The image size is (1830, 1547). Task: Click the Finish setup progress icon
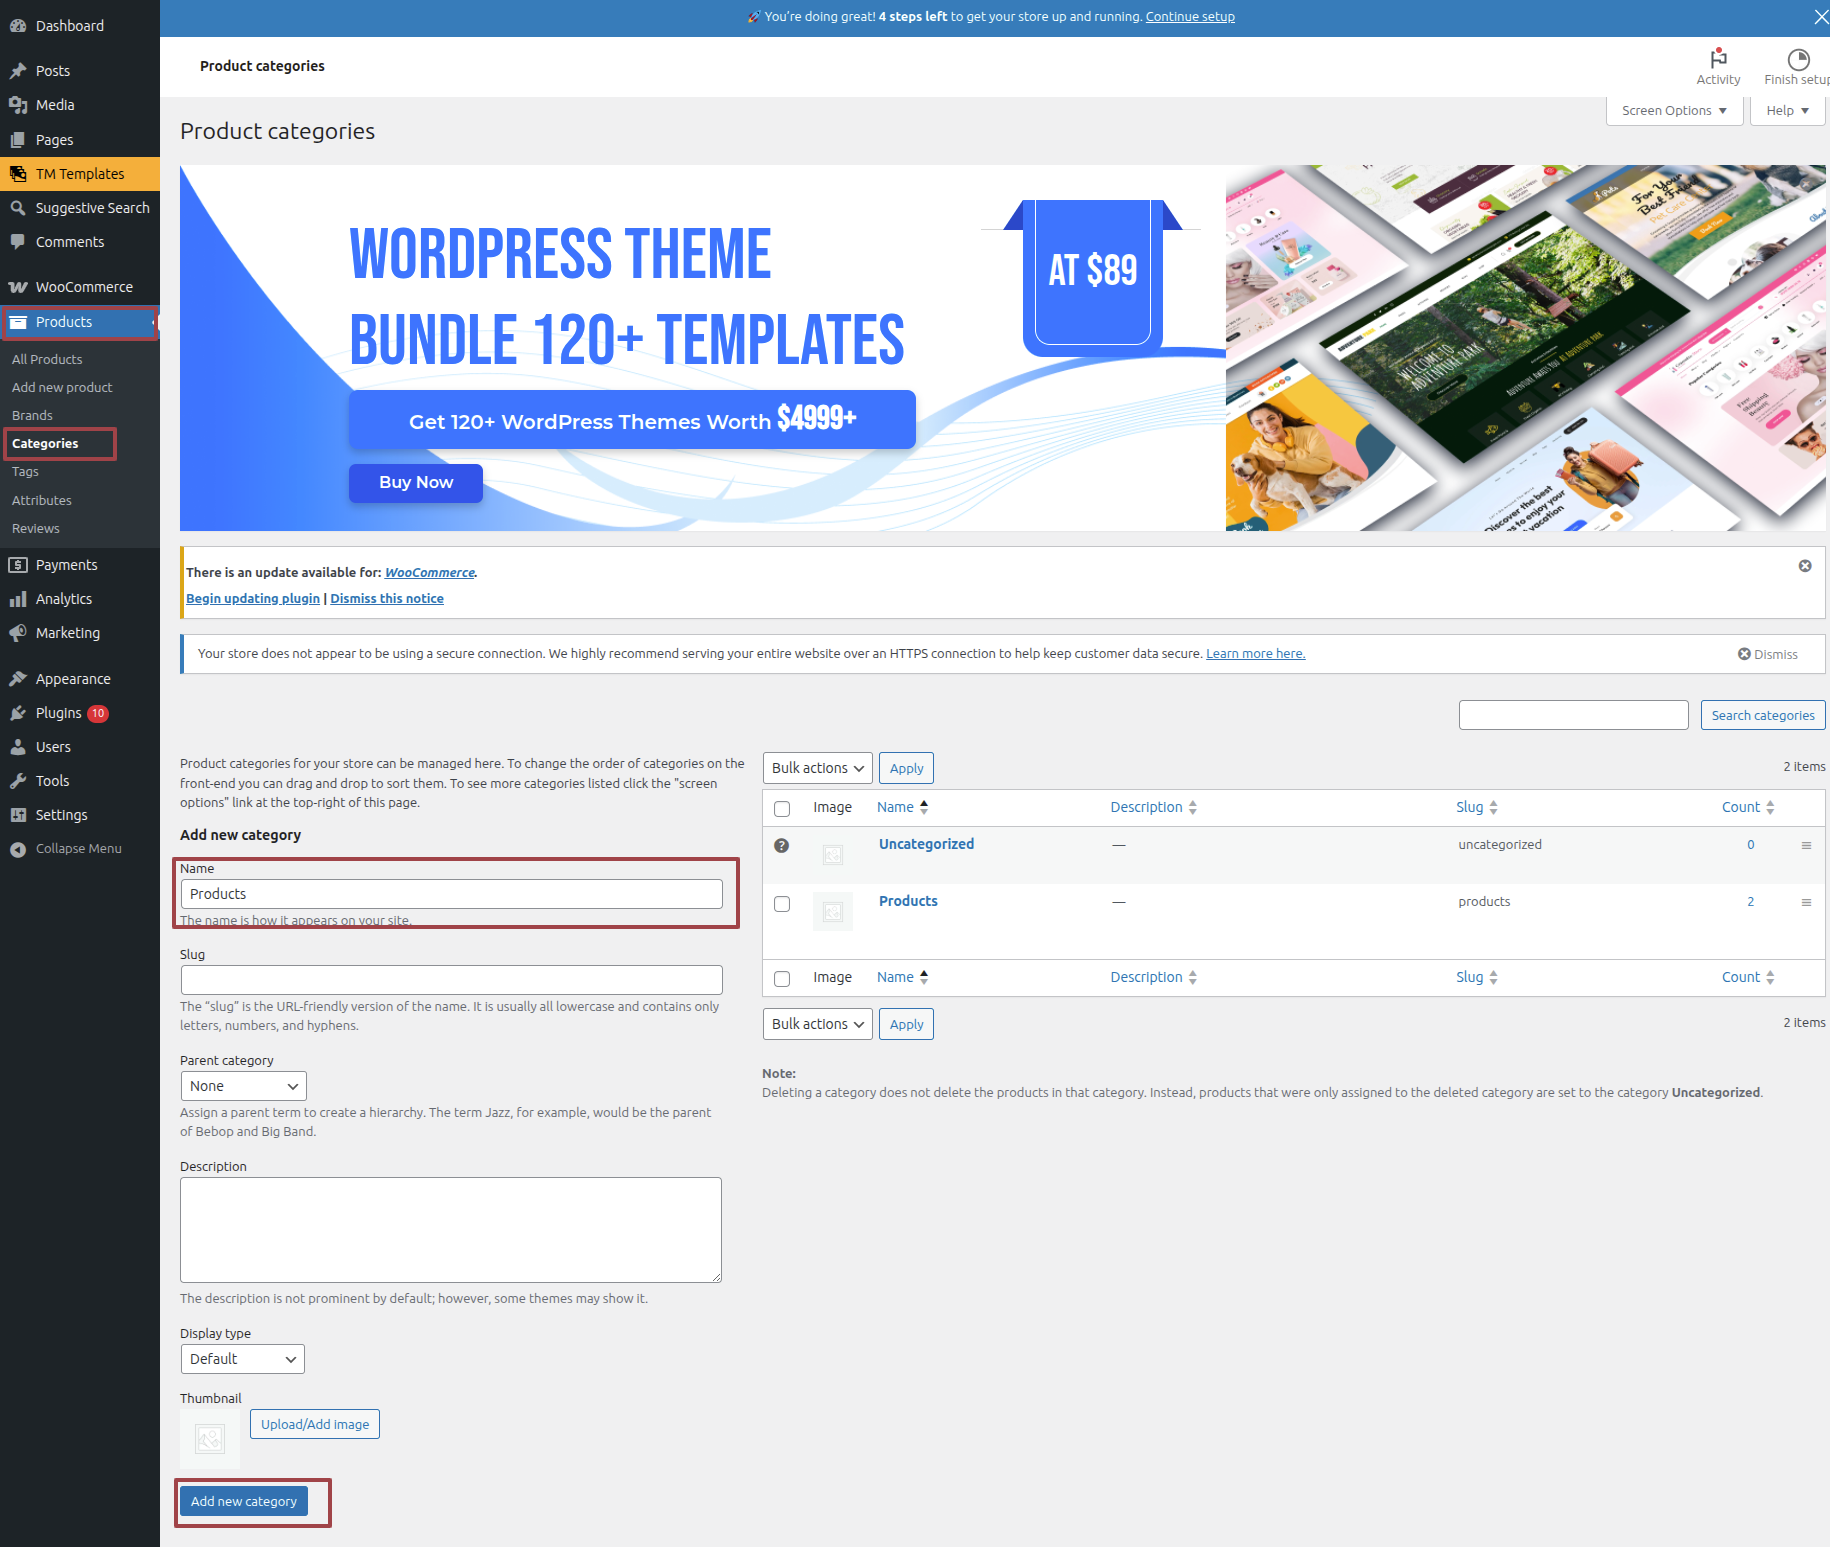(x=1797, y=59)
